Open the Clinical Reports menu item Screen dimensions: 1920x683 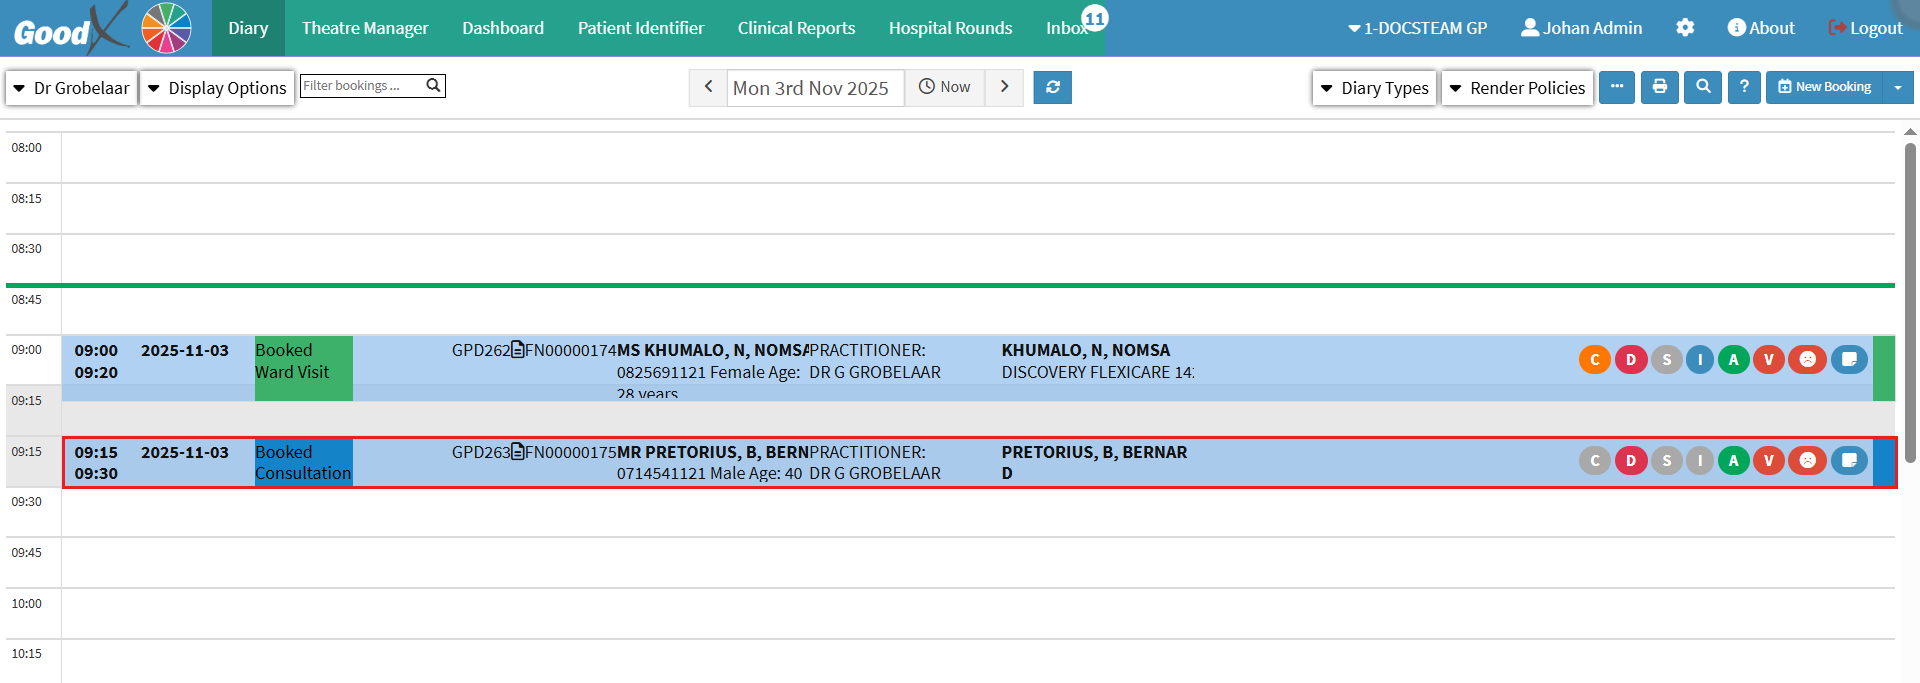pos(796,28)
